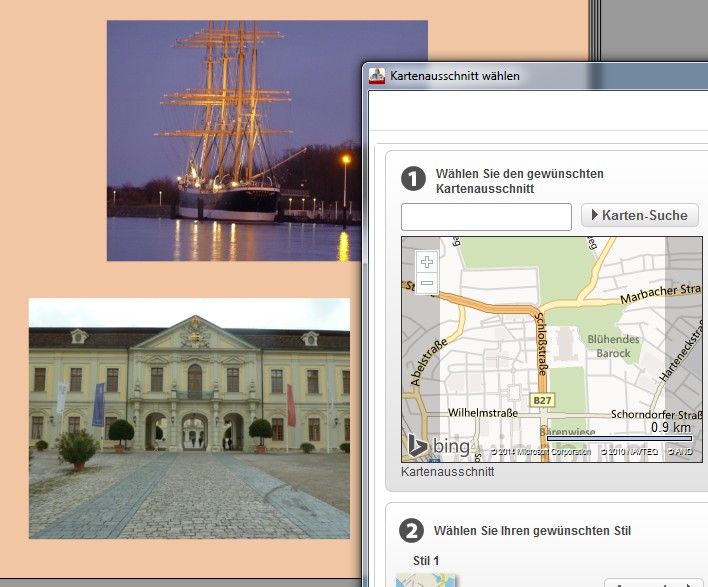Zoom in on the map with plus button
This screenshot has height=587, width=708.
point(427,262)
